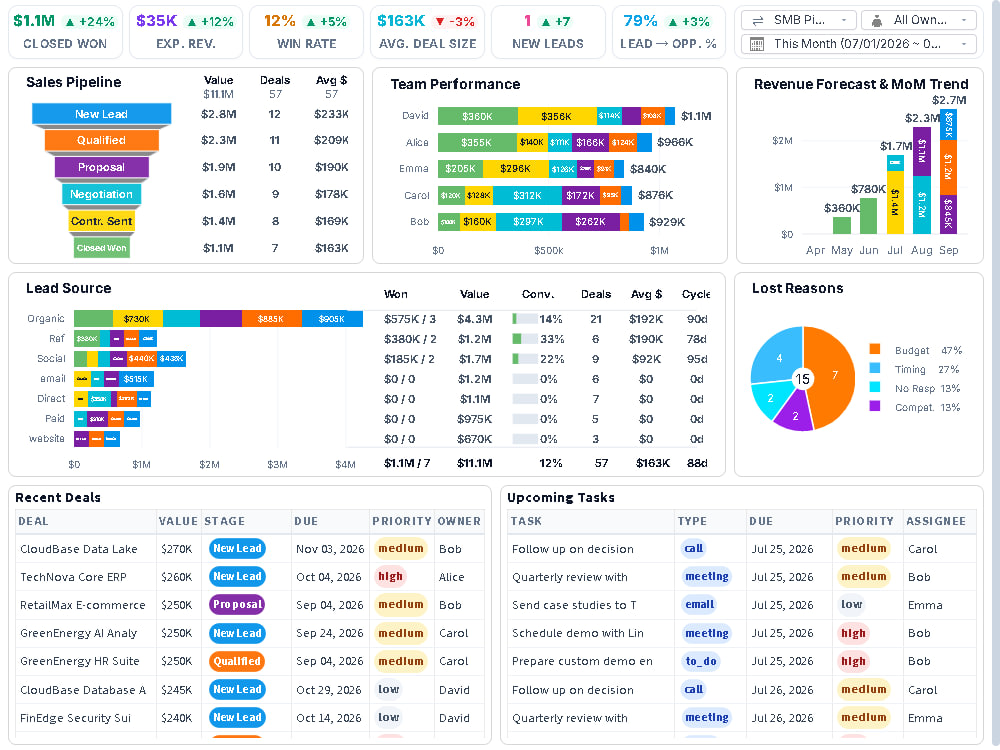Click Organic's $885K orange bar segment

coord(272,319)
